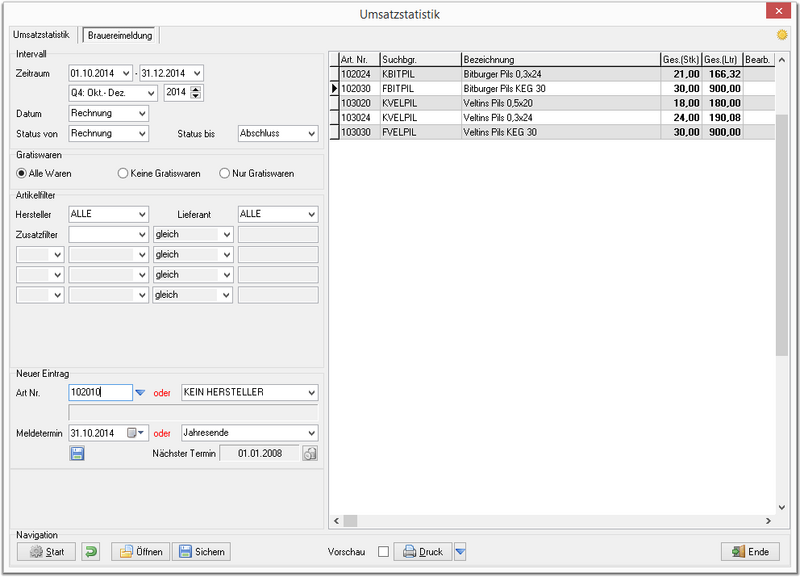
Task: Click the Zusatzfilter value input field
Action: [278, 235]
